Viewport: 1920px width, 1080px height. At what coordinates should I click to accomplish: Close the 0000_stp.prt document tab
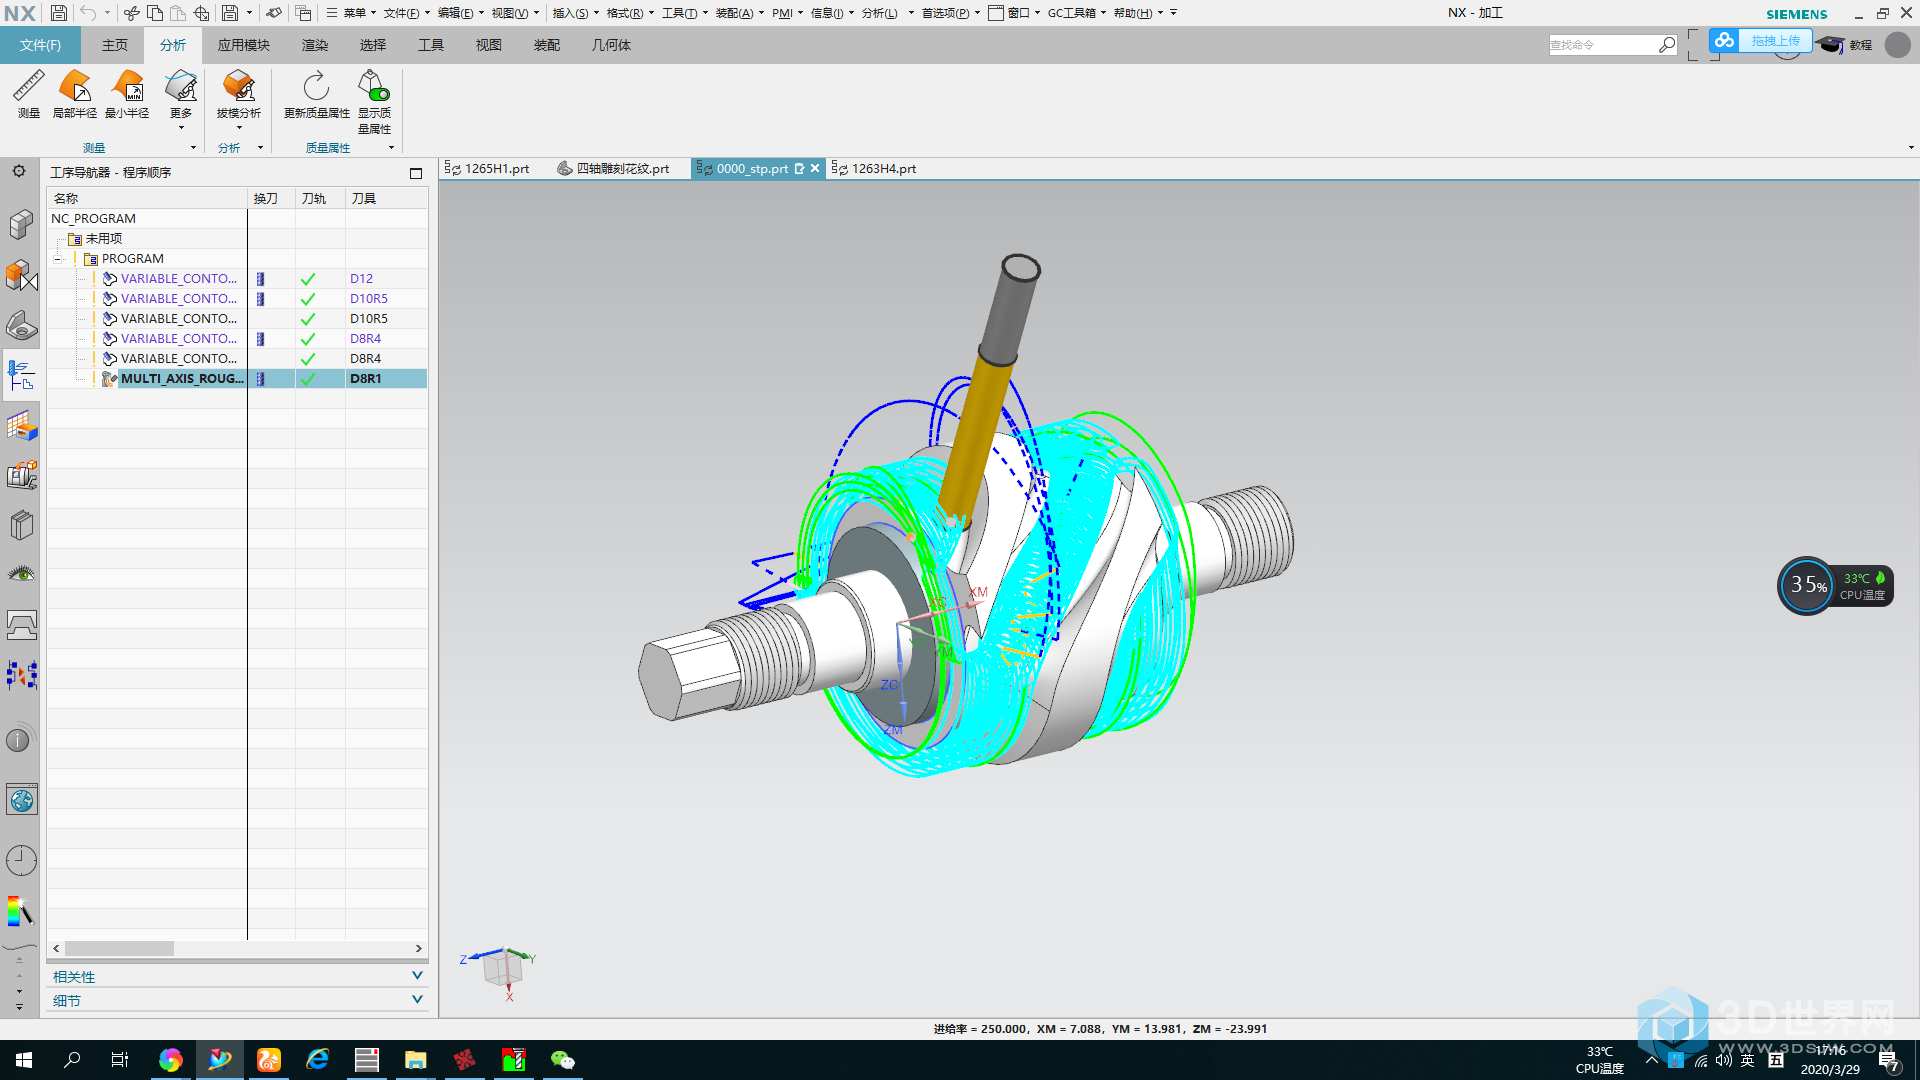(x=815, y=169)
